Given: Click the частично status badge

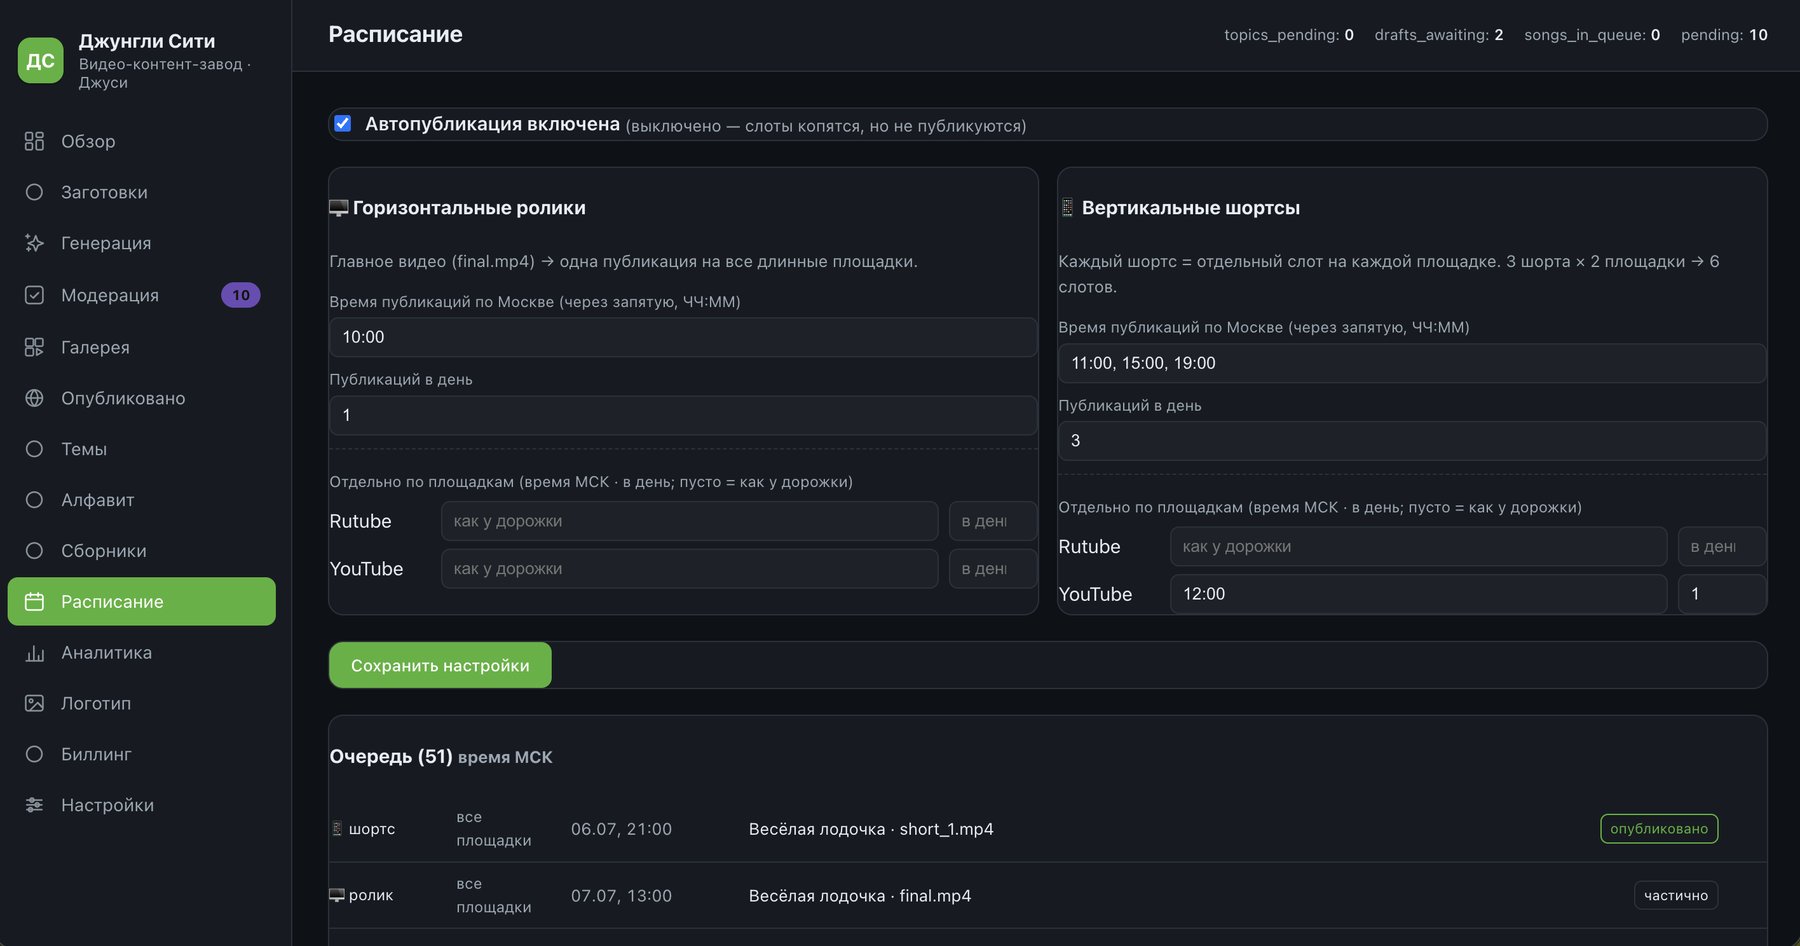Looking at the screenshot, I should (1676, 895).
